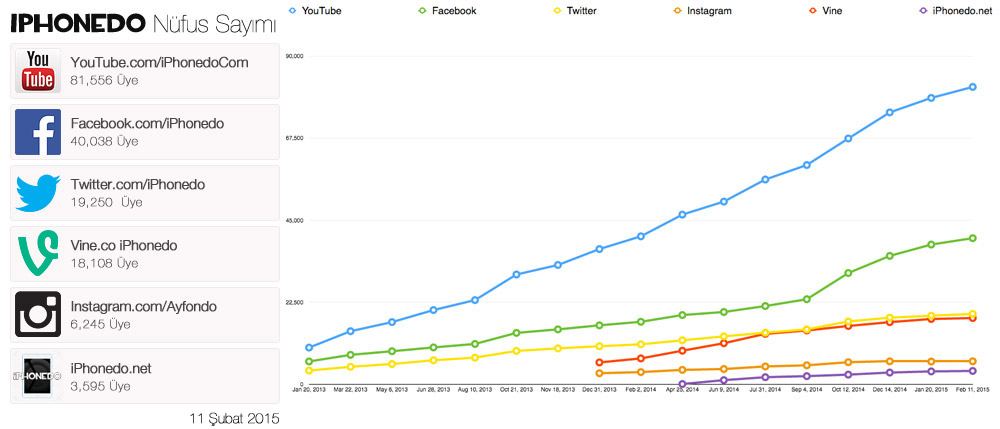The height and width of the screenshot is (429, 1000).
Task: Select the 6,245 Üye Instagram member count
Action: click(x=101, y=324)
